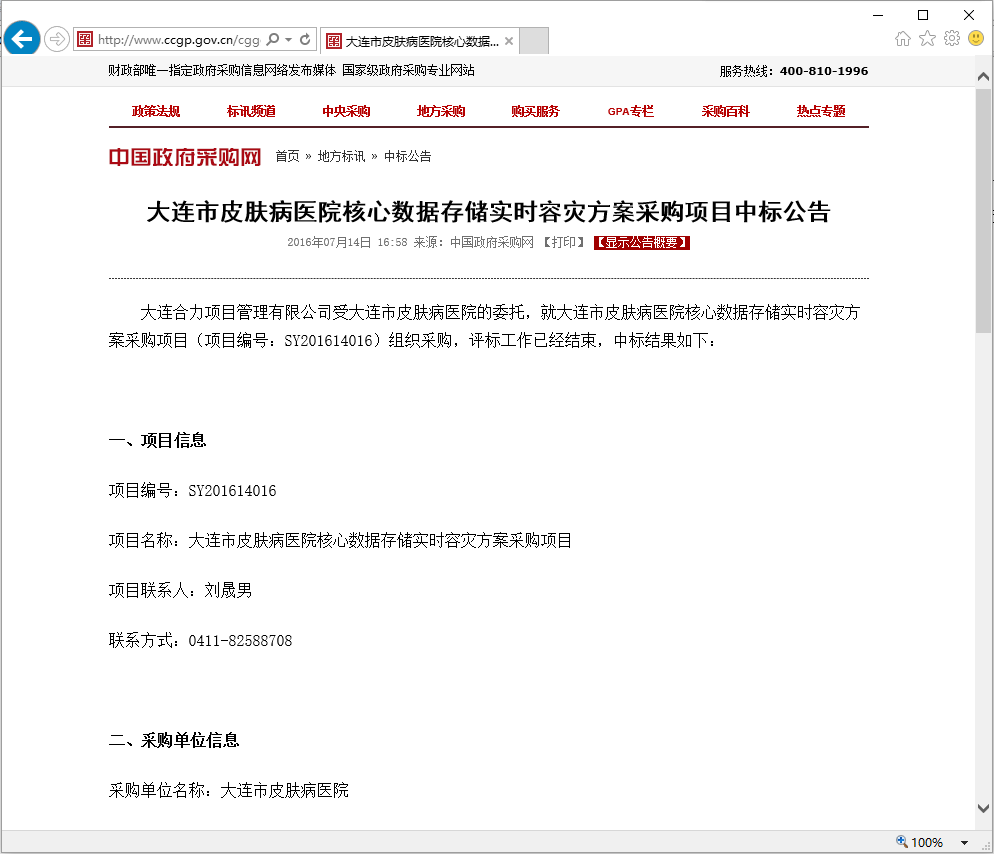This screenshot has width=994, height=854.
Task: Go to the 采购百科 navigation item
Action: tap(725, 111)
